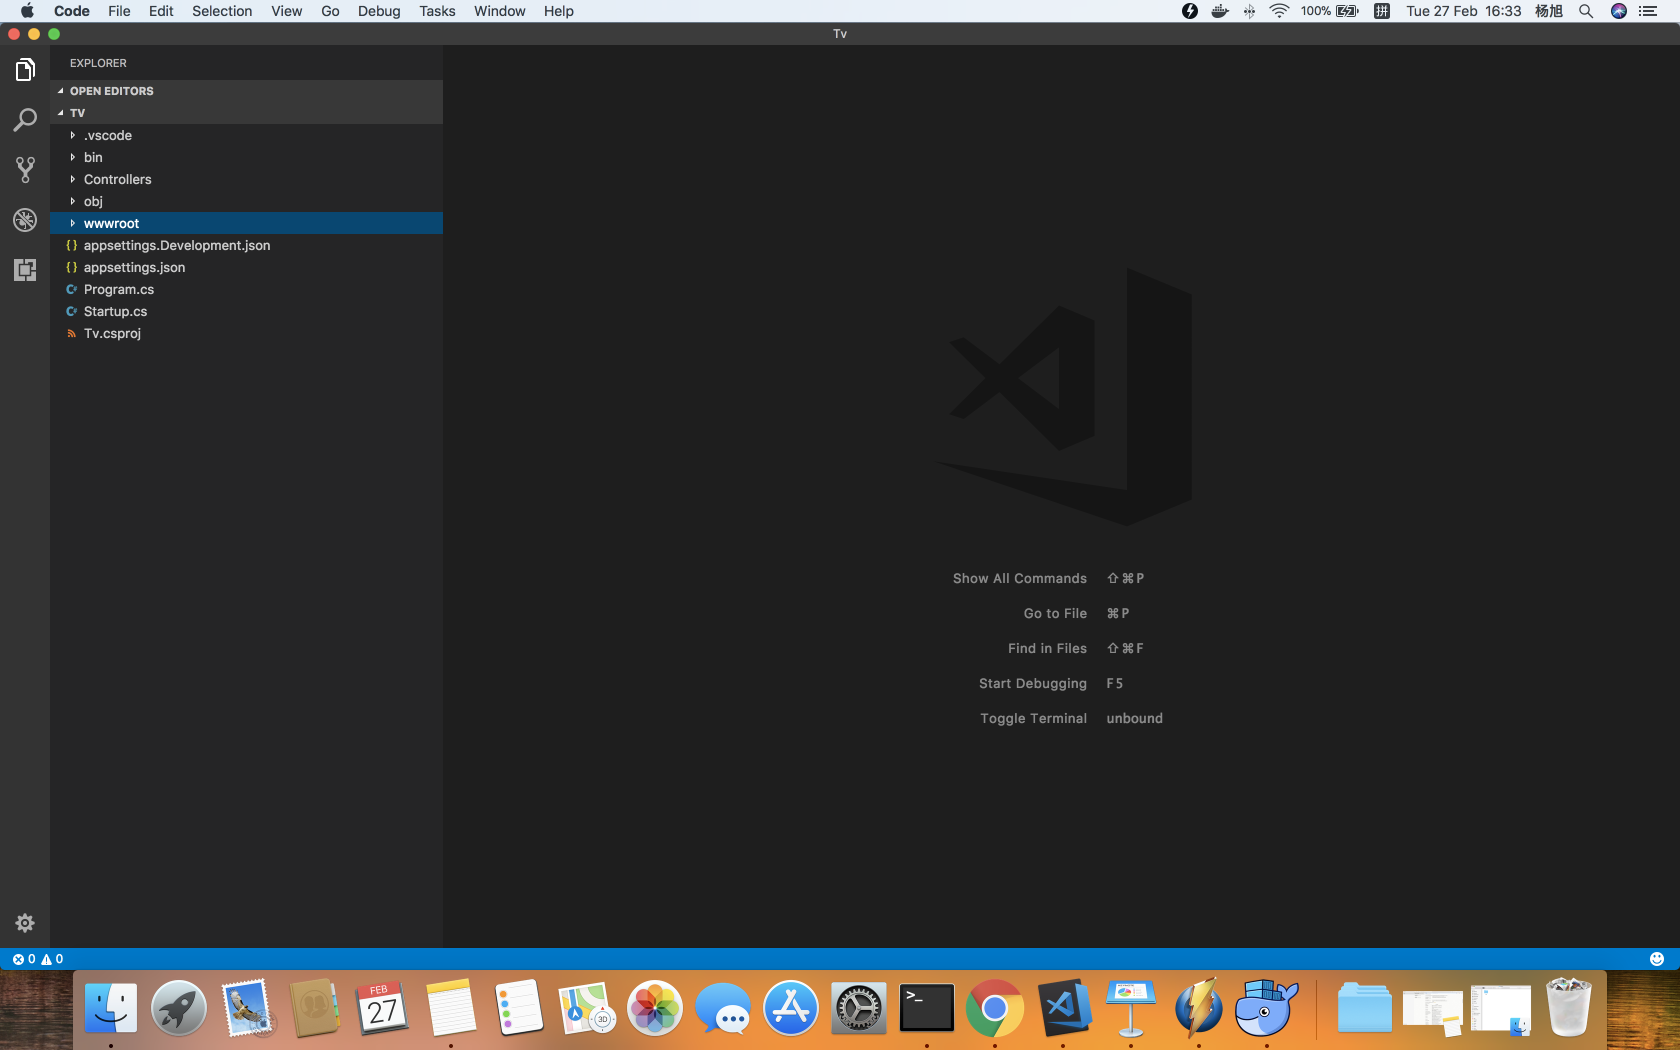Click the errors and warnings status indicator

[38, 959]
